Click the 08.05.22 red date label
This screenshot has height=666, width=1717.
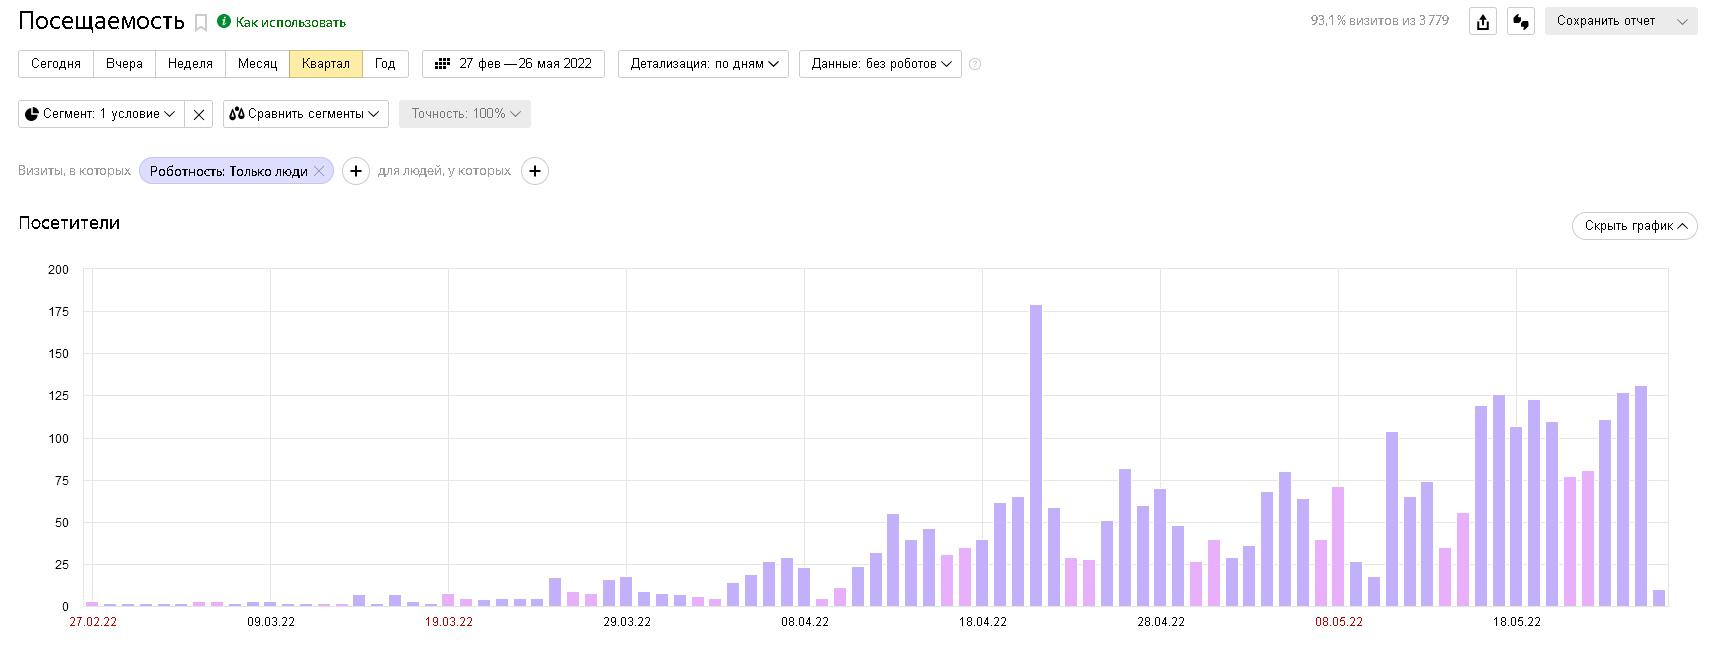click(x=1339, y=622)
